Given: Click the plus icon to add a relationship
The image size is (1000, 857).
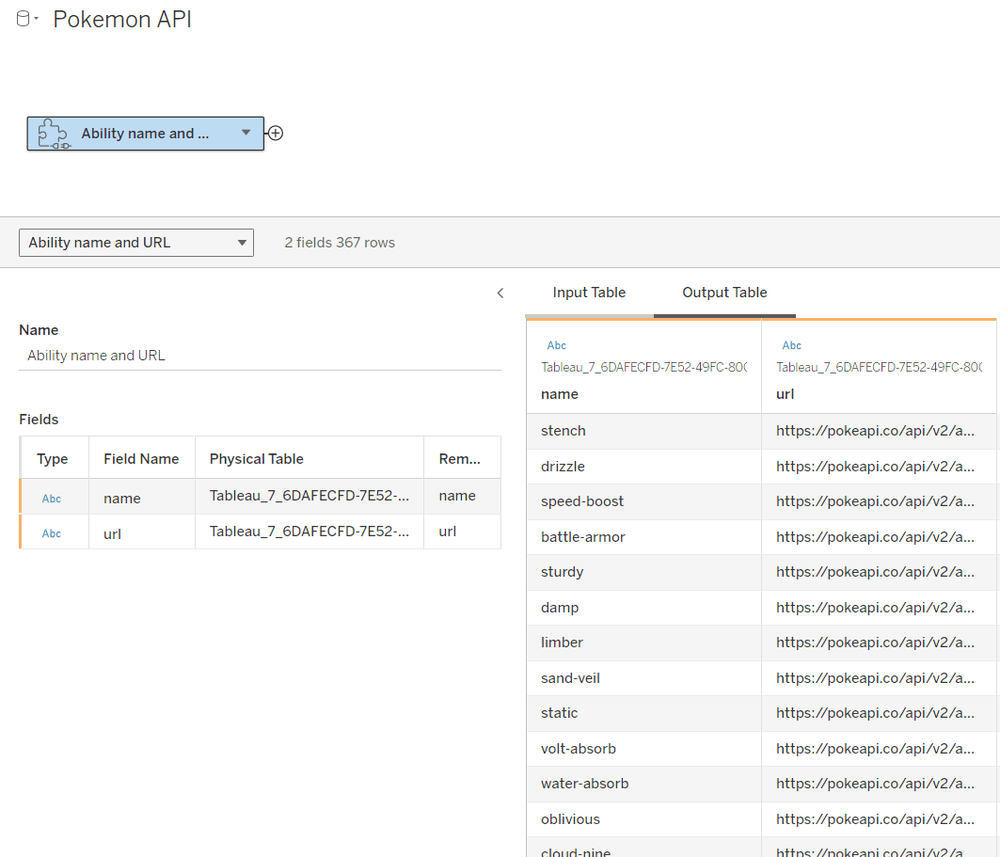Looking at the screenshot, I should (x=275, y=133).
